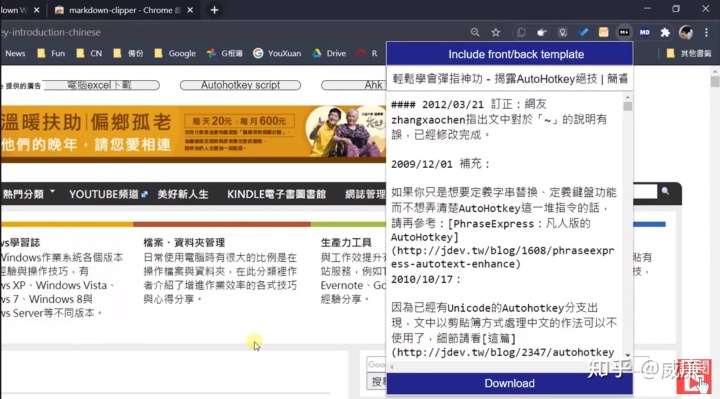This screenshot has height=399, width=720.
Task: Click the active Markdown clipper extension icon
Action: pos(624,32)
